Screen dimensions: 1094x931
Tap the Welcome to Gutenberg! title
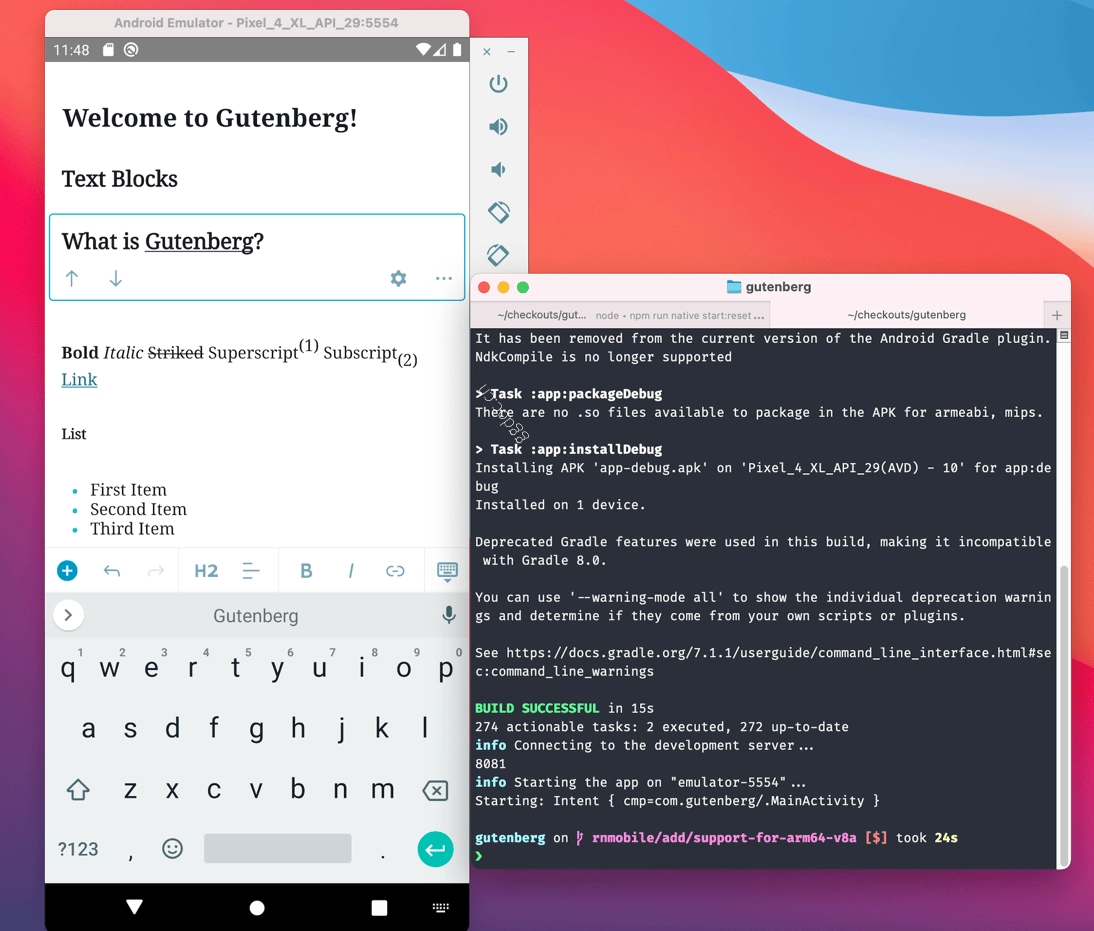point(210,118)
